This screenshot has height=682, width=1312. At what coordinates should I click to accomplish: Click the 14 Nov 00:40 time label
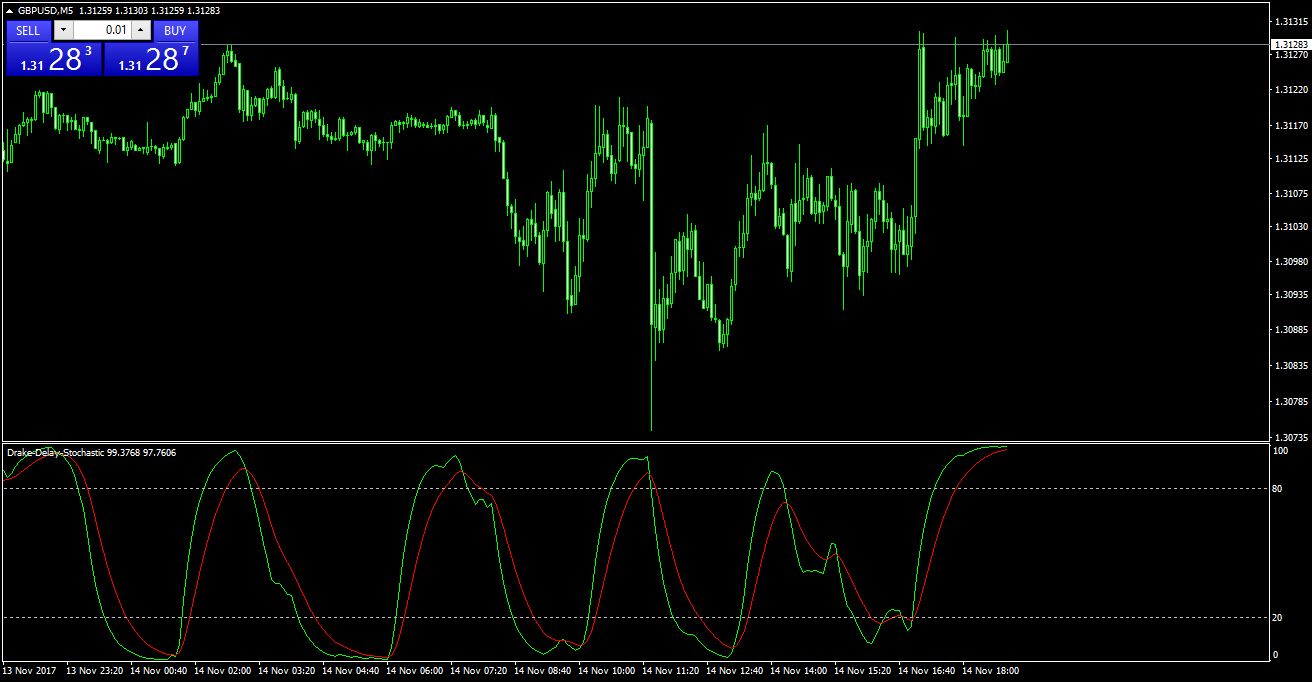(159, 671)
